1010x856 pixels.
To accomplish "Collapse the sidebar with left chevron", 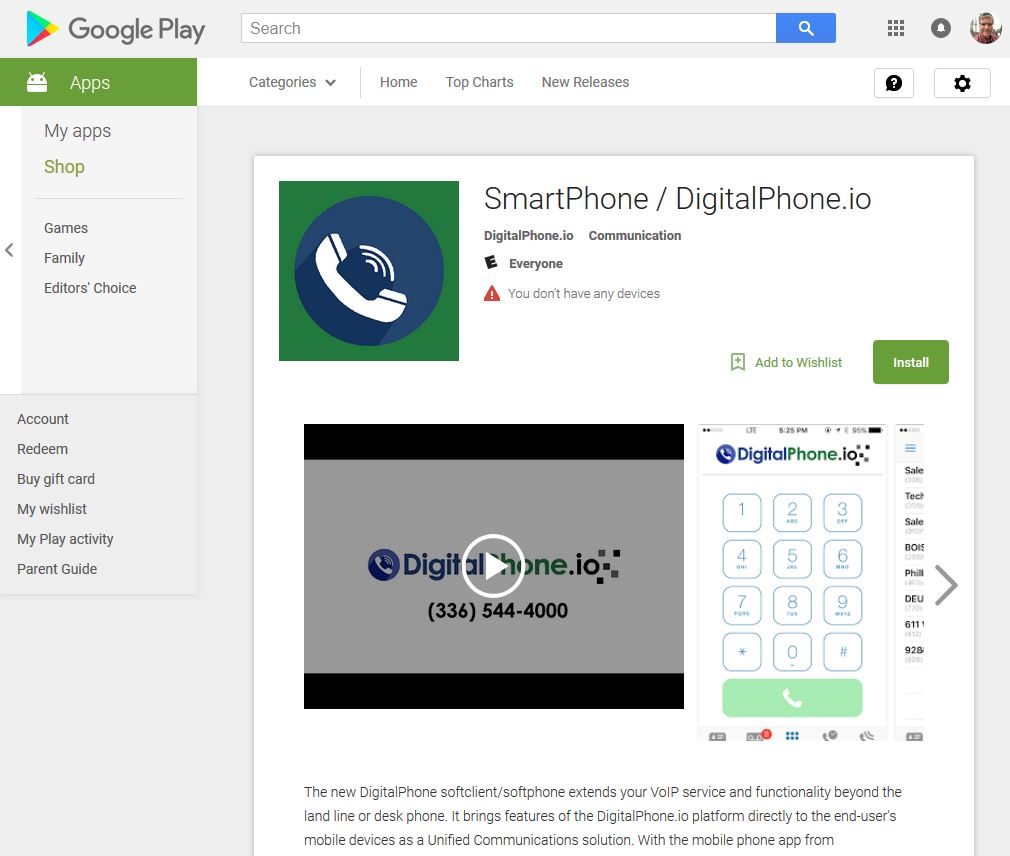I will coord(9,250).
